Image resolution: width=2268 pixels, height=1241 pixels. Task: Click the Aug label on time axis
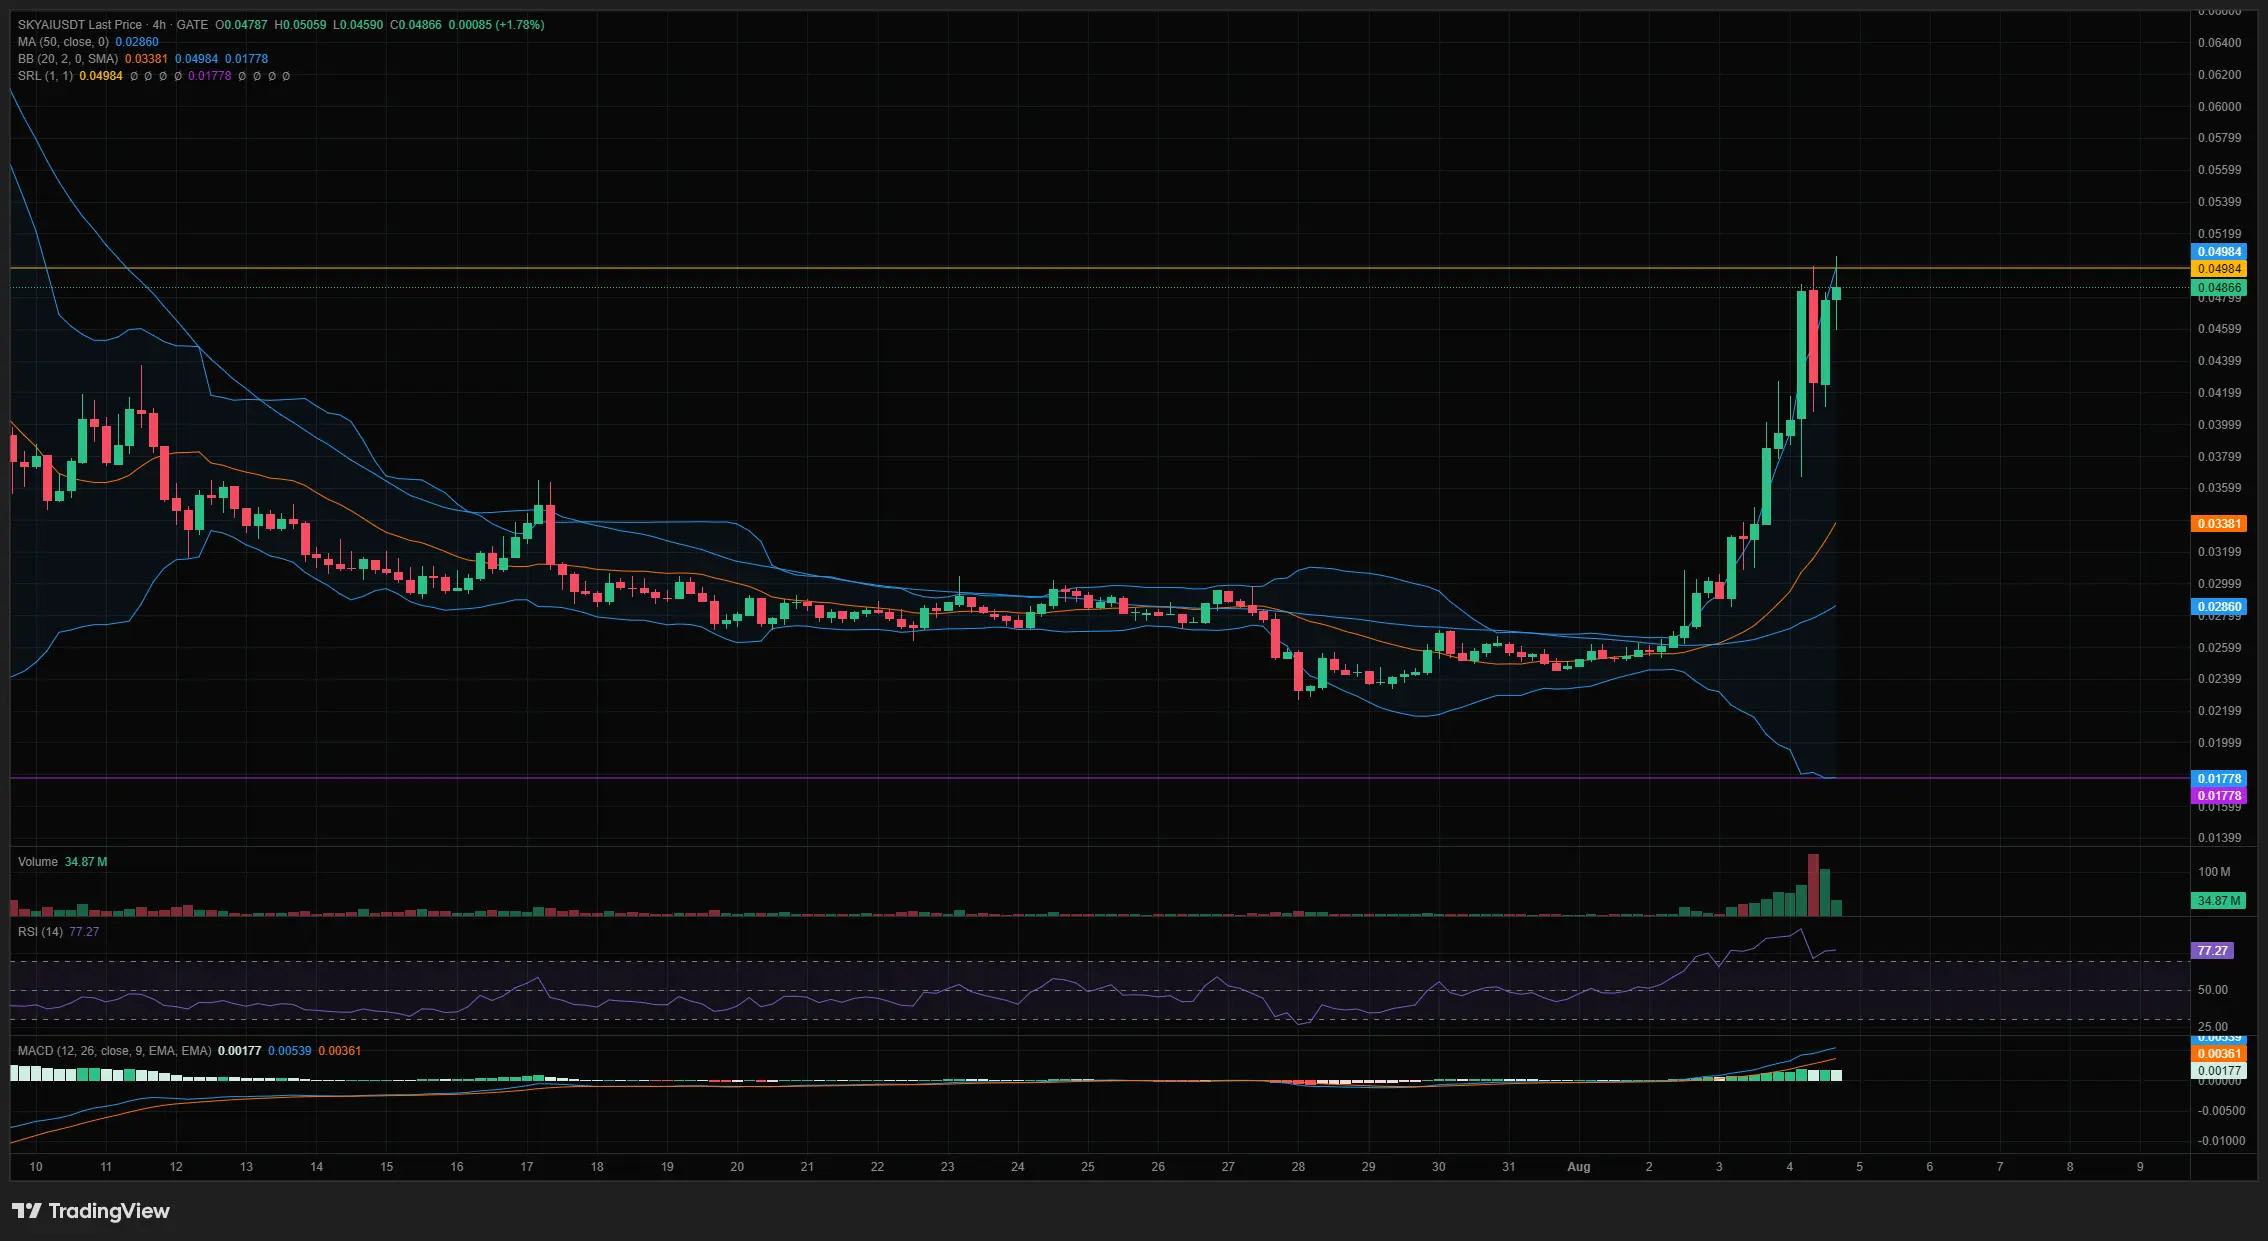1578,1167
